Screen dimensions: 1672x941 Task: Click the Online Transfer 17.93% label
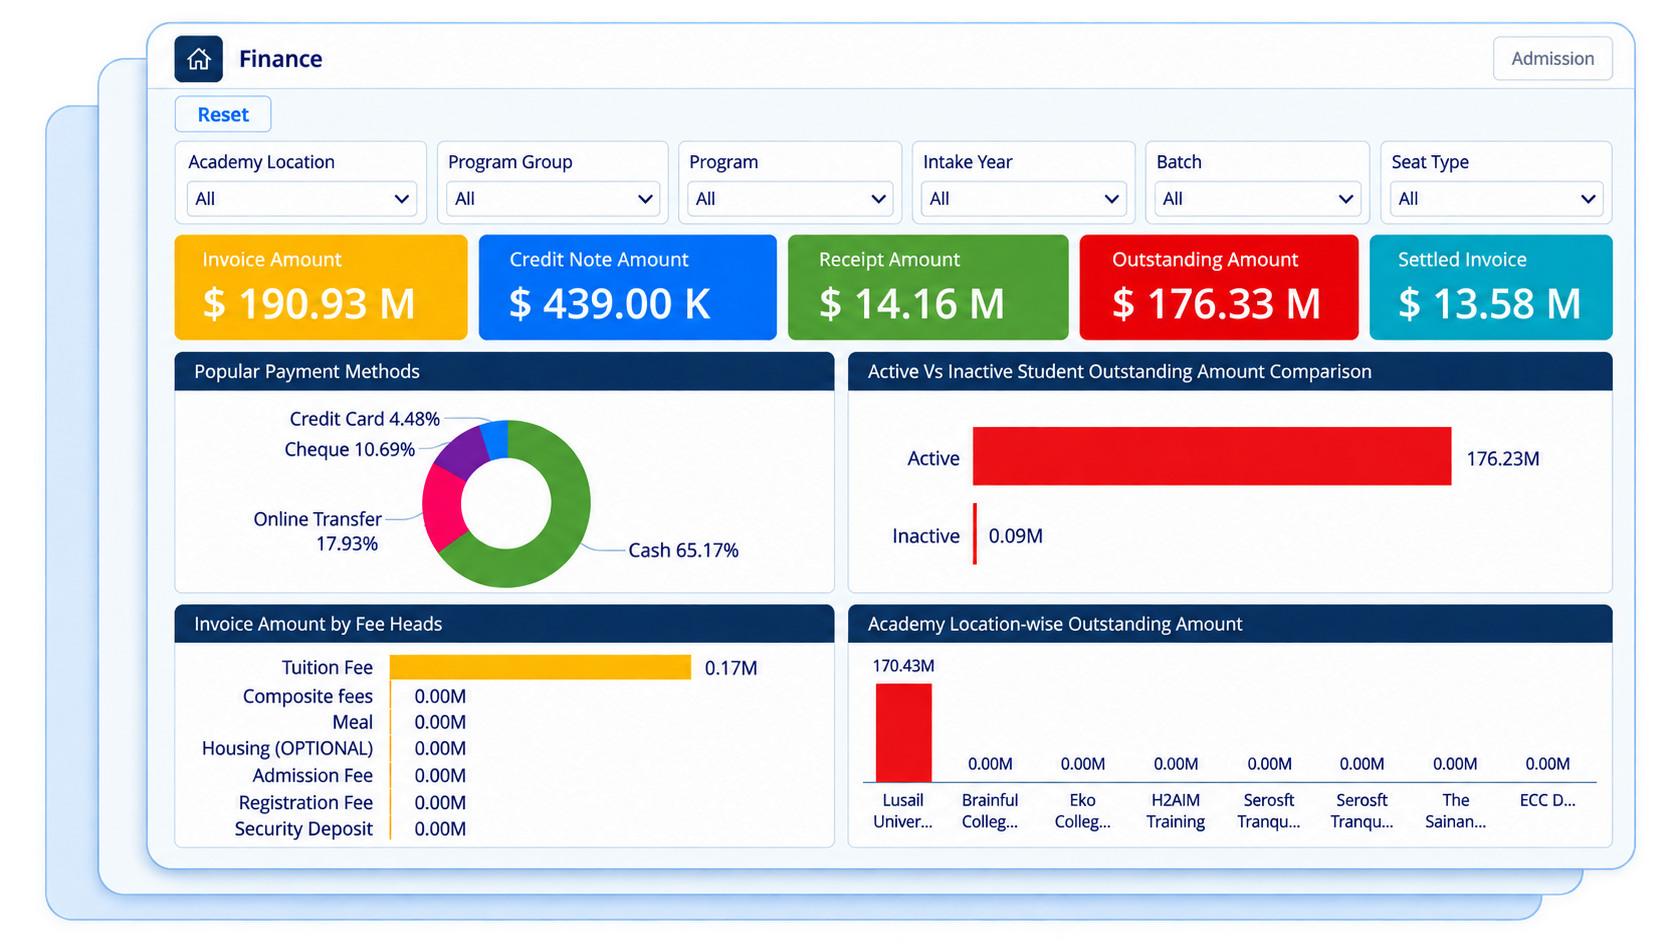(317, 531)
